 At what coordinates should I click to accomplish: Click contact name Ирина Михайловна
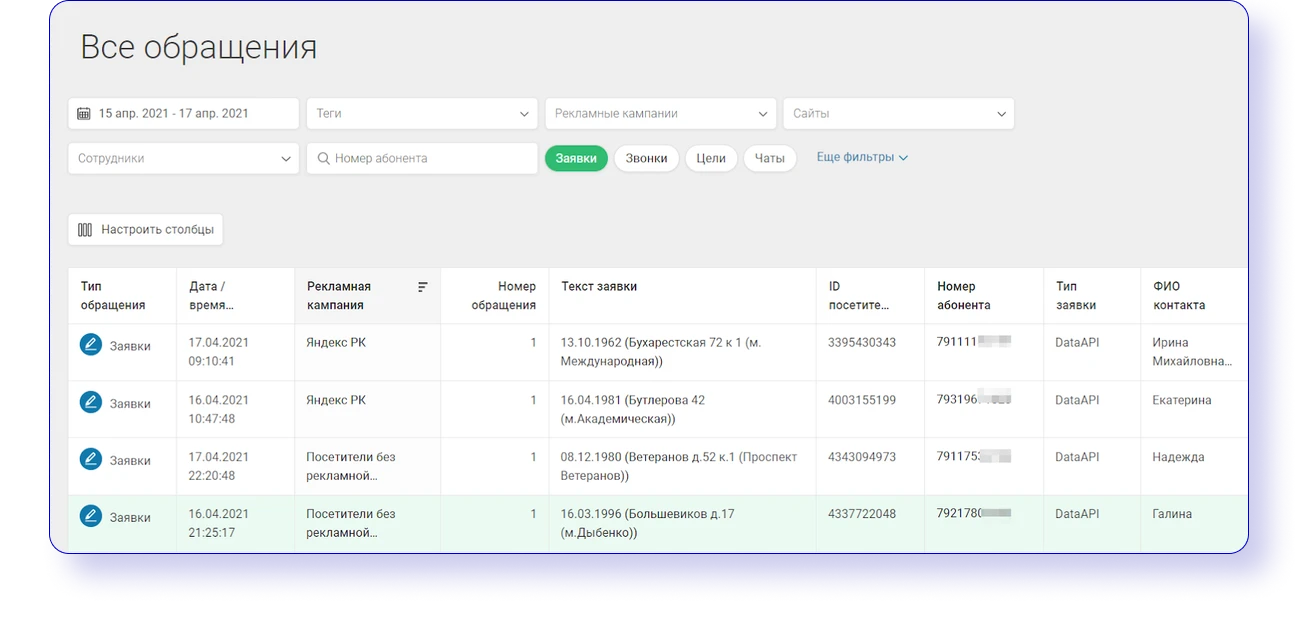pos(1192,352)
